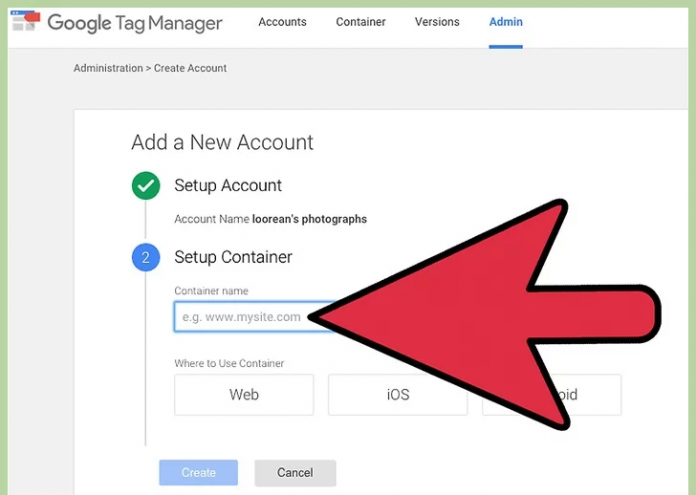Click the Administration breadcrumb link

[x=109, y=68]
